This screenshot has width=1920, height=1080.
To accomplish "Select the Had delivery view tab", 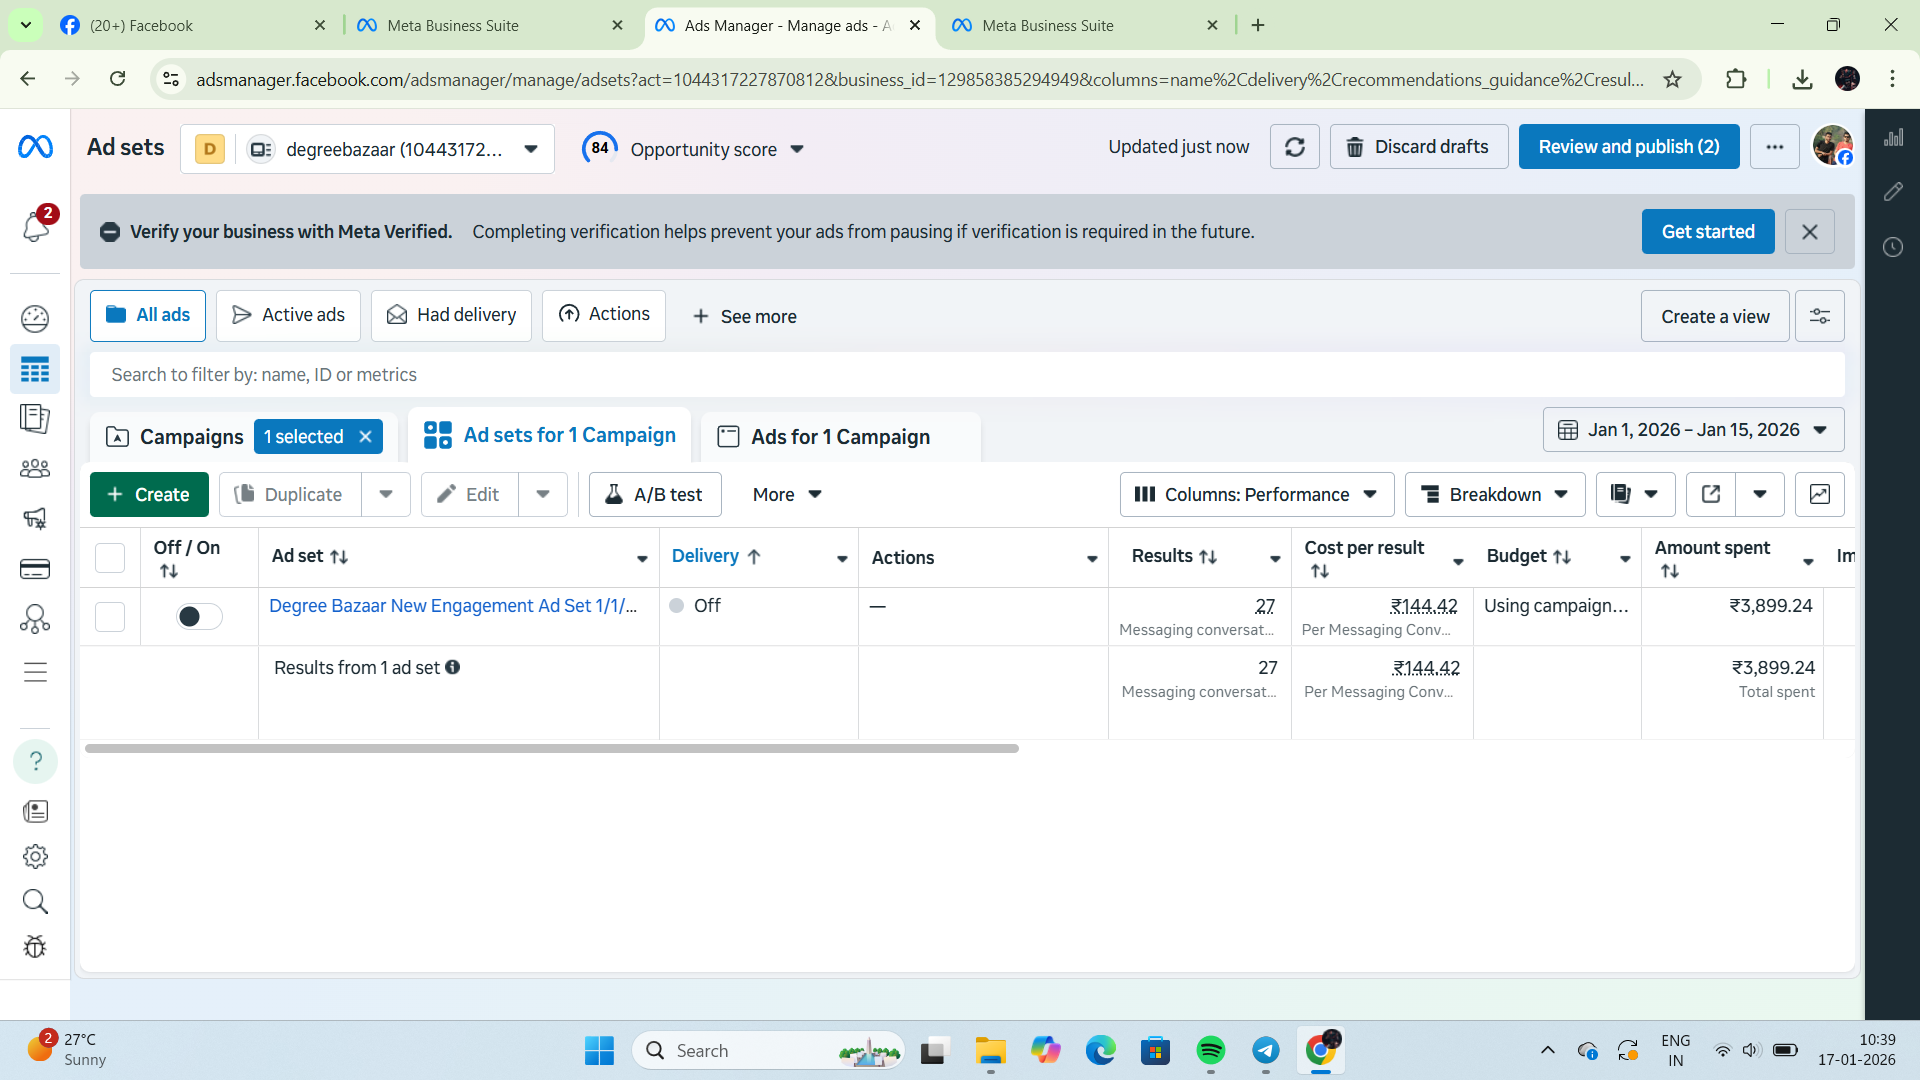I will tap(451, 315).
